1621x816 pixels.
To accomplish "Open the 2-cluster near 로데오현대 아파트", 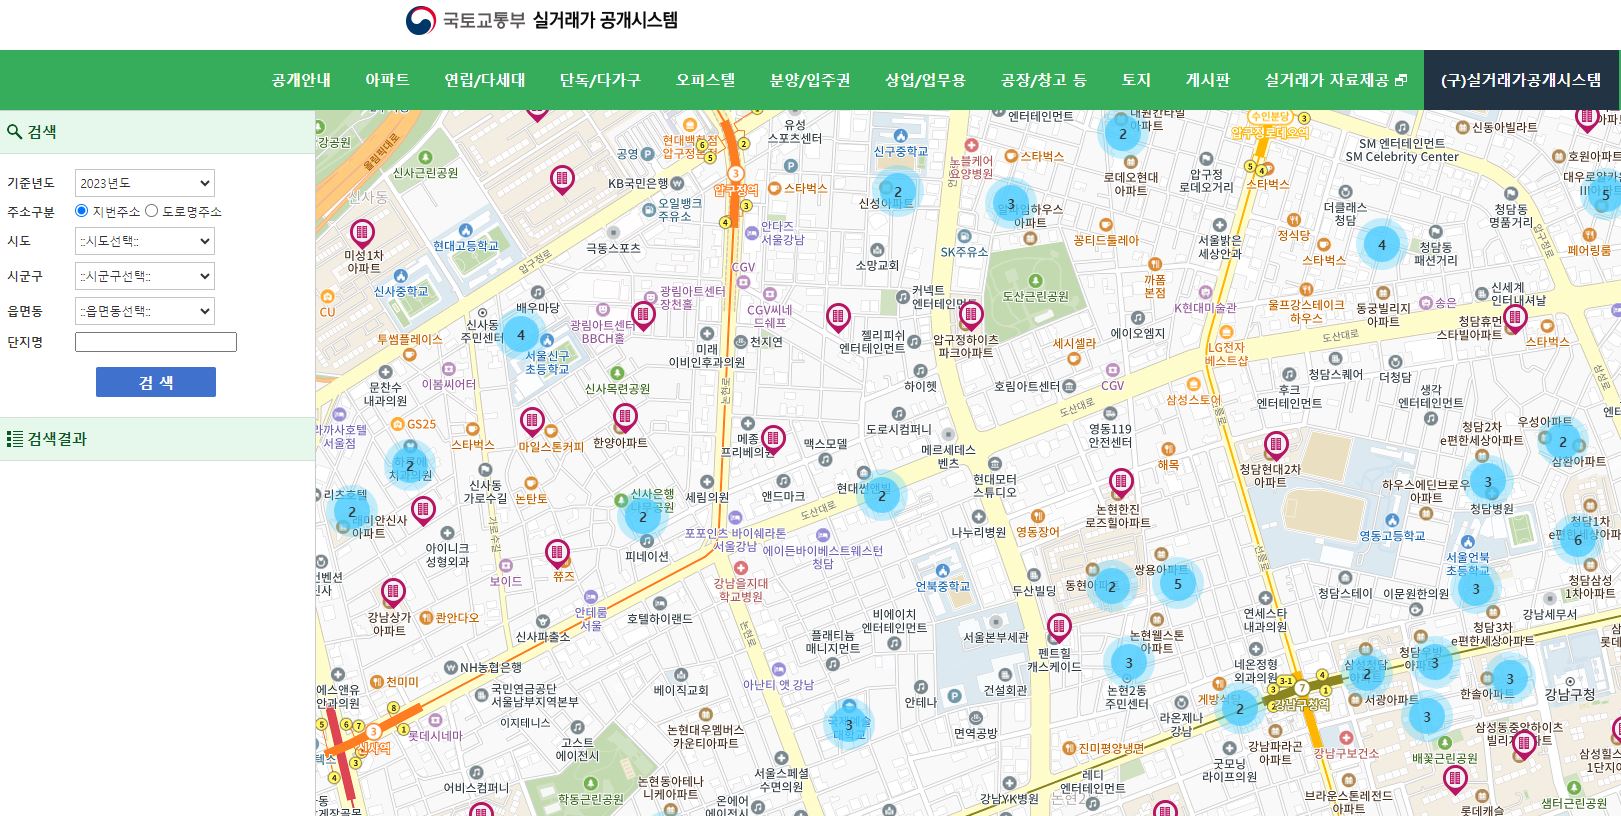I will click(x=1122, y=133).
